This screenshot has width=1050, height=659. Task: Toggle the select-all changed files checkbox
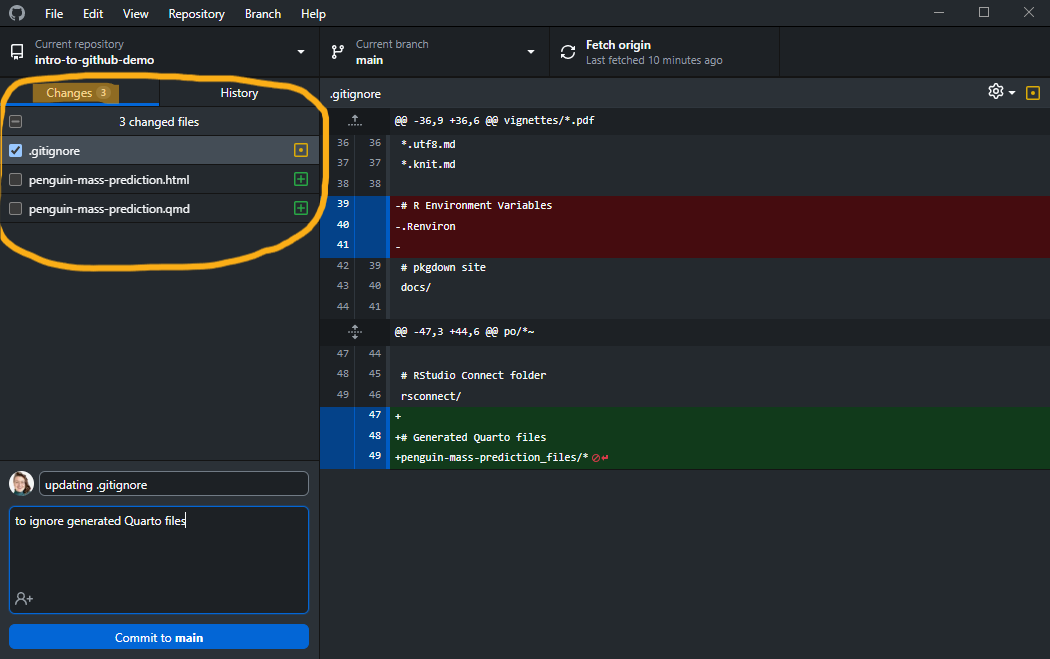point(15,122)
